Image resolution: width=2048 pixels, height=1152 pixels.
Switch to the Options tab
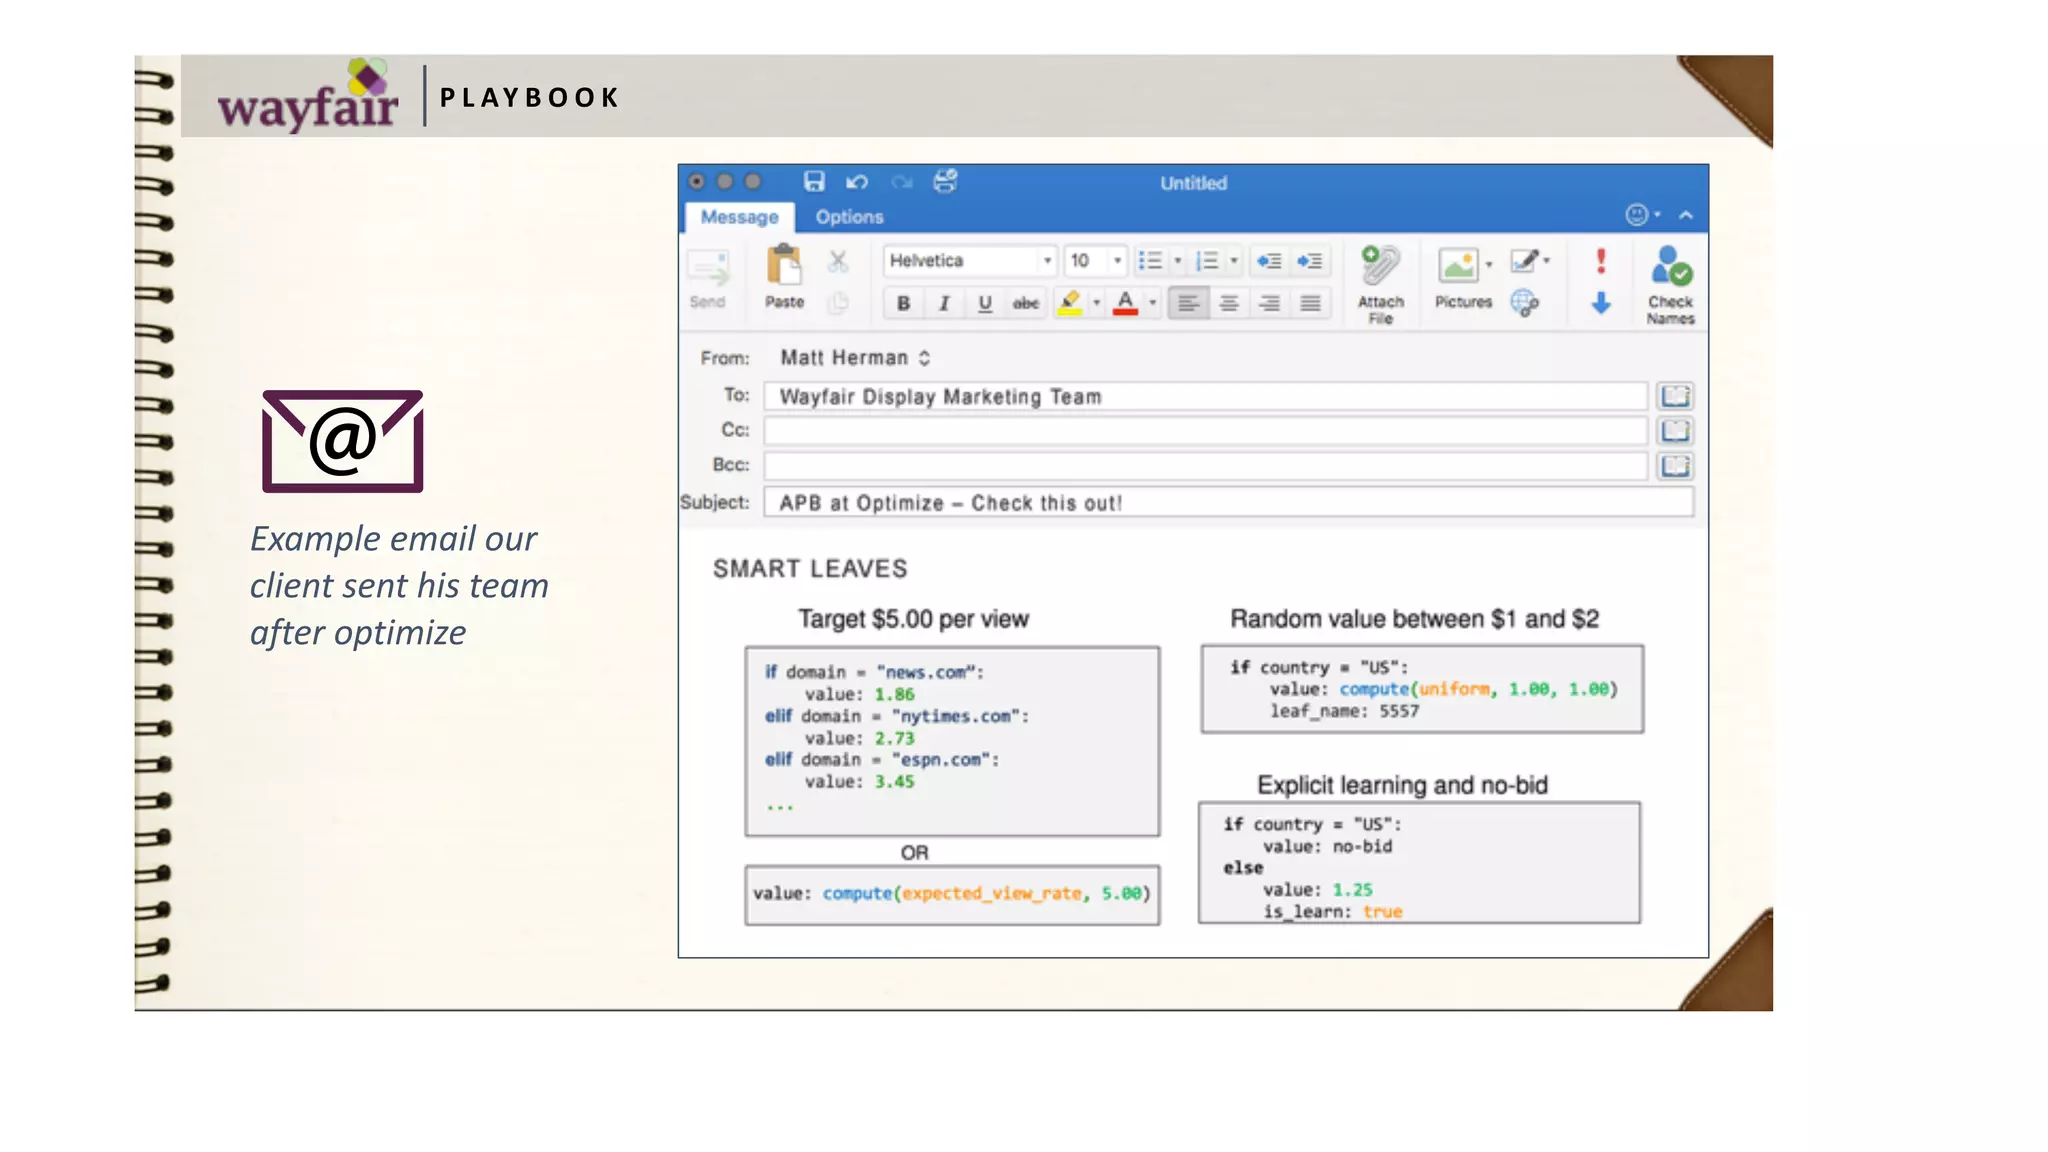pos(849,217)
